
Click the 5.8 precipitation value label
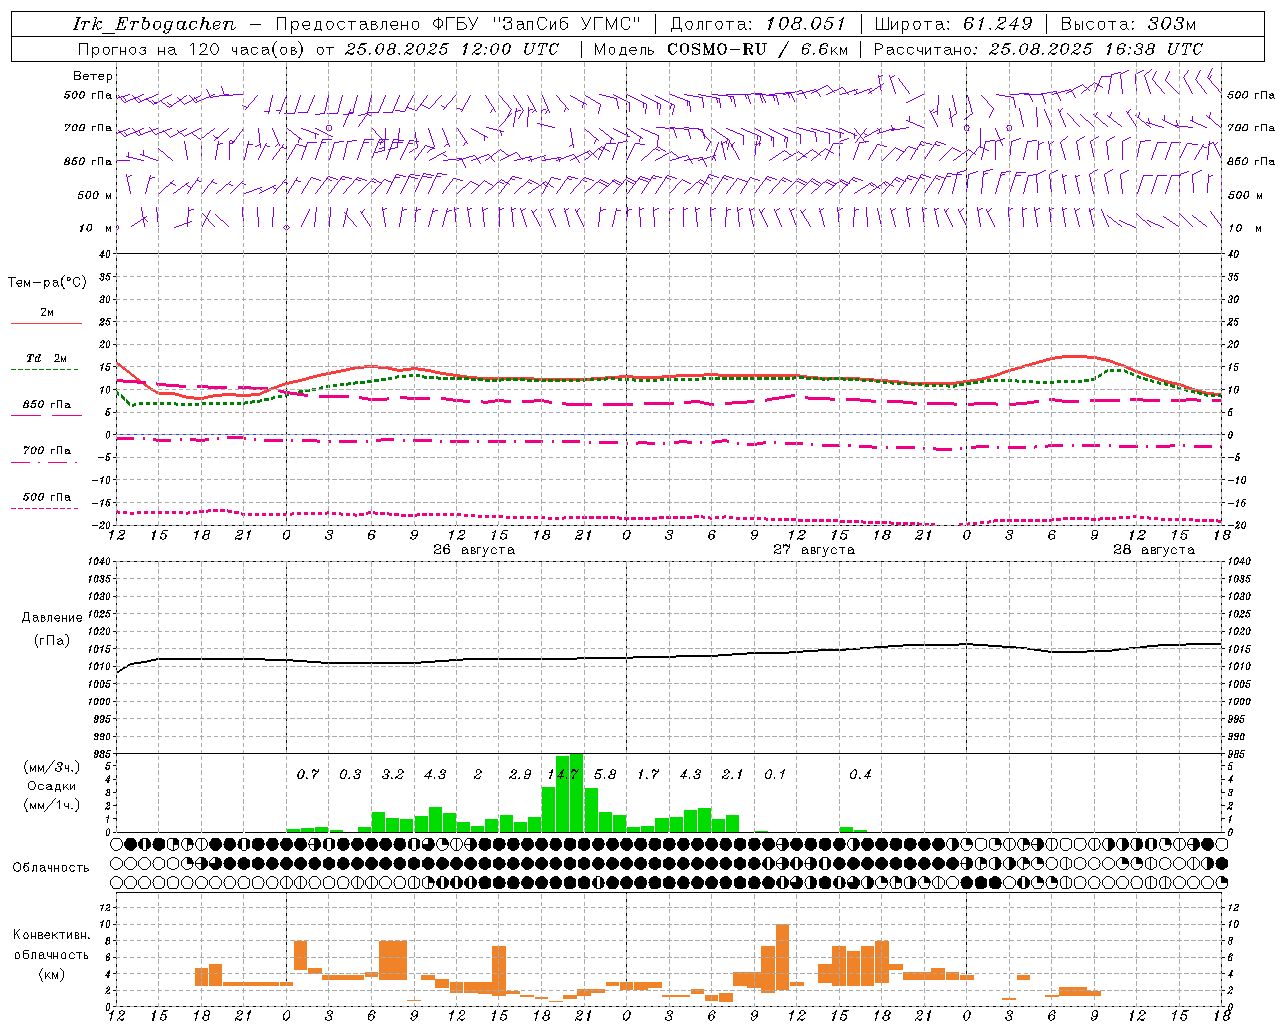point(605,774)
